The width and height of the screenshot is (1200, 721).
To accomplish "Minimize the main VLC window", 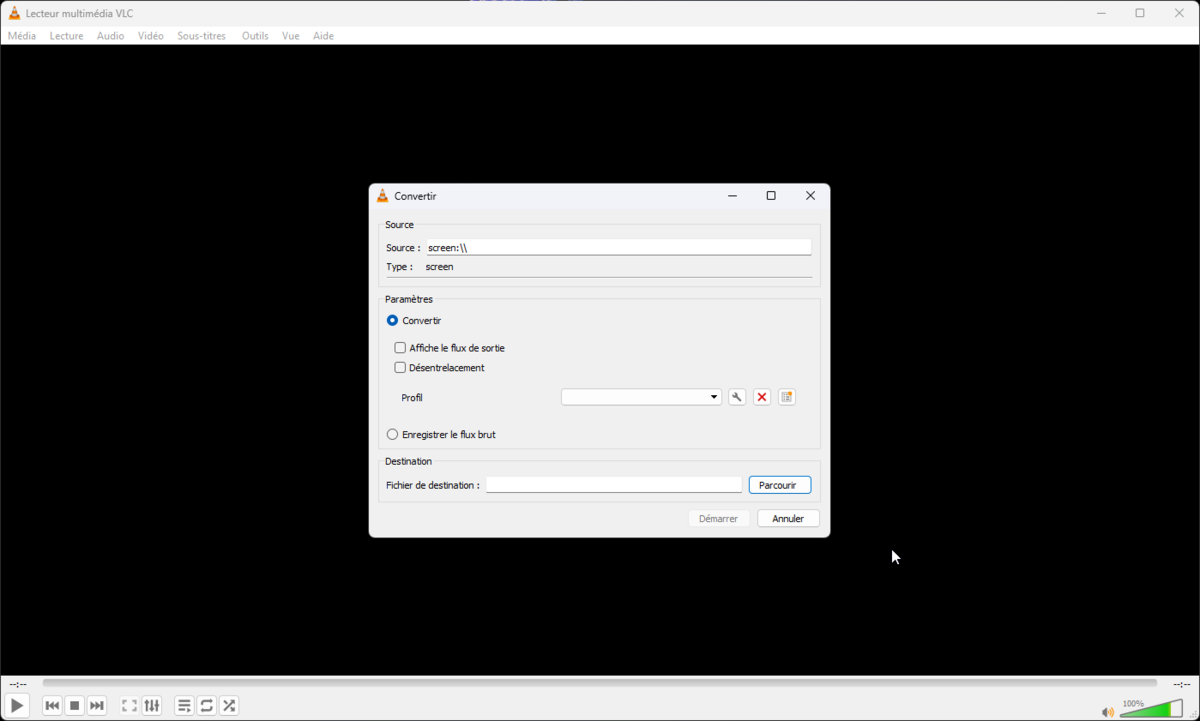I will pyautogui.click(x=1101, y=13).
